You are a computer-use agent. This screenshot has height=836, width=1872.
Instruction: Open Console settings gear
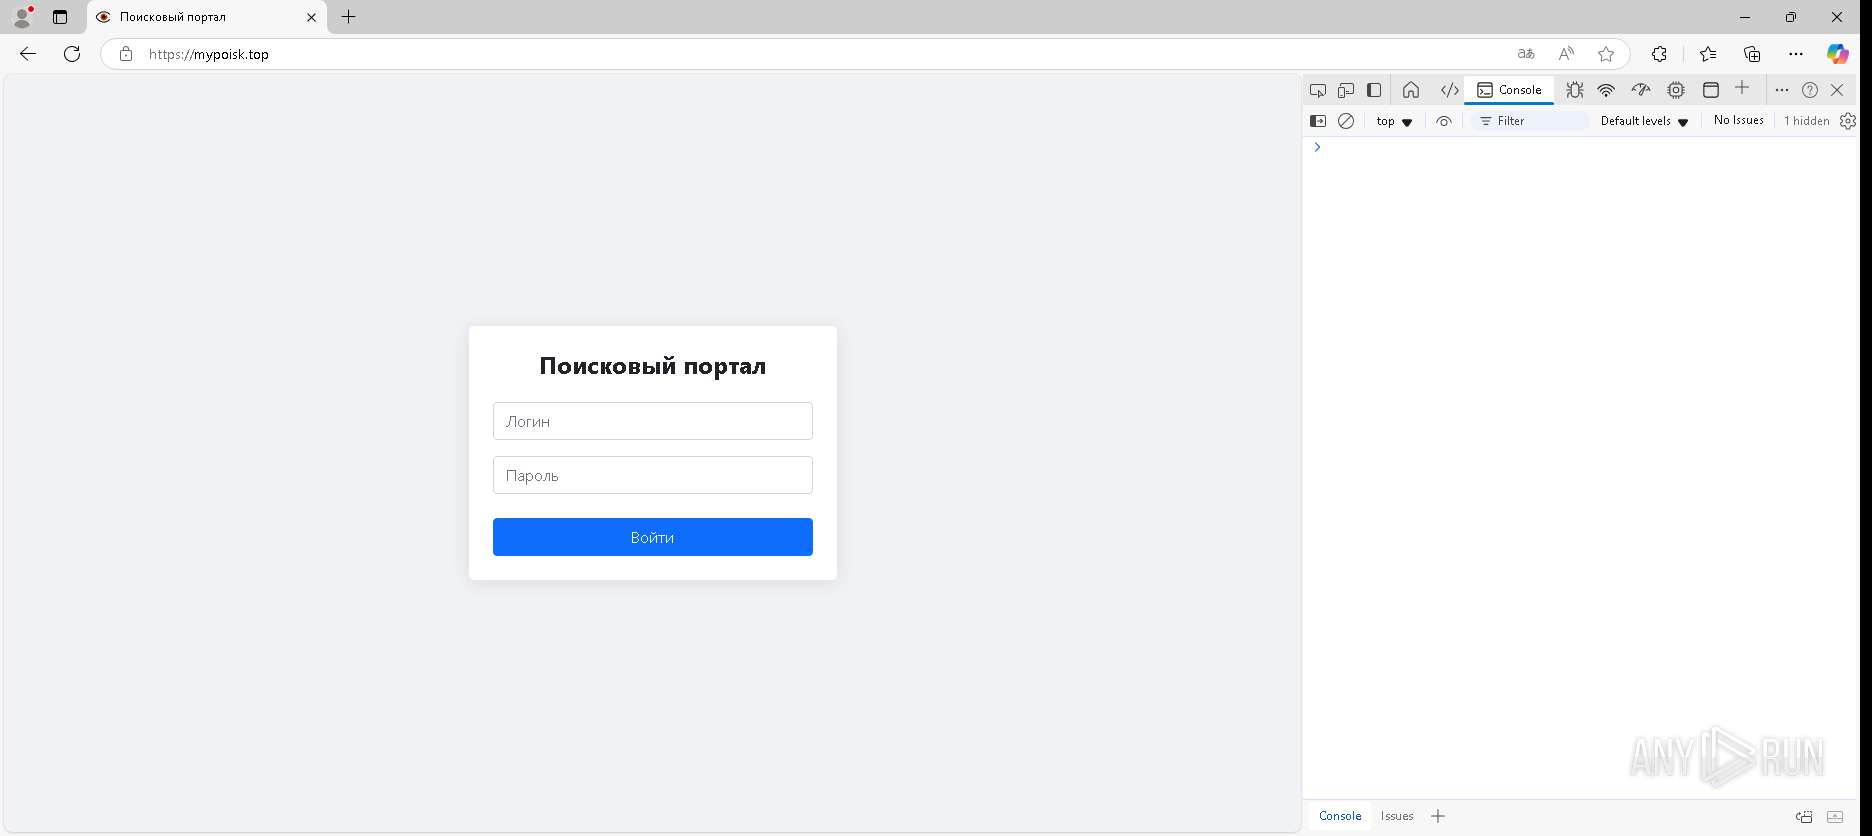click(1848, 121)
